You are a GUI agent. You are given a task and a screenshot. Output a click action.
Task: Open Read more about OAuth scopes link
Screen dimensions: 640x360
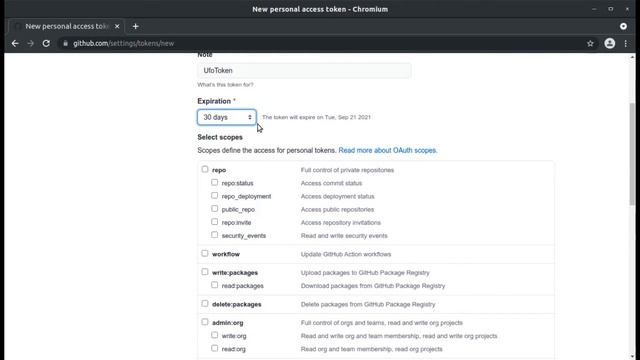[388, 150]
